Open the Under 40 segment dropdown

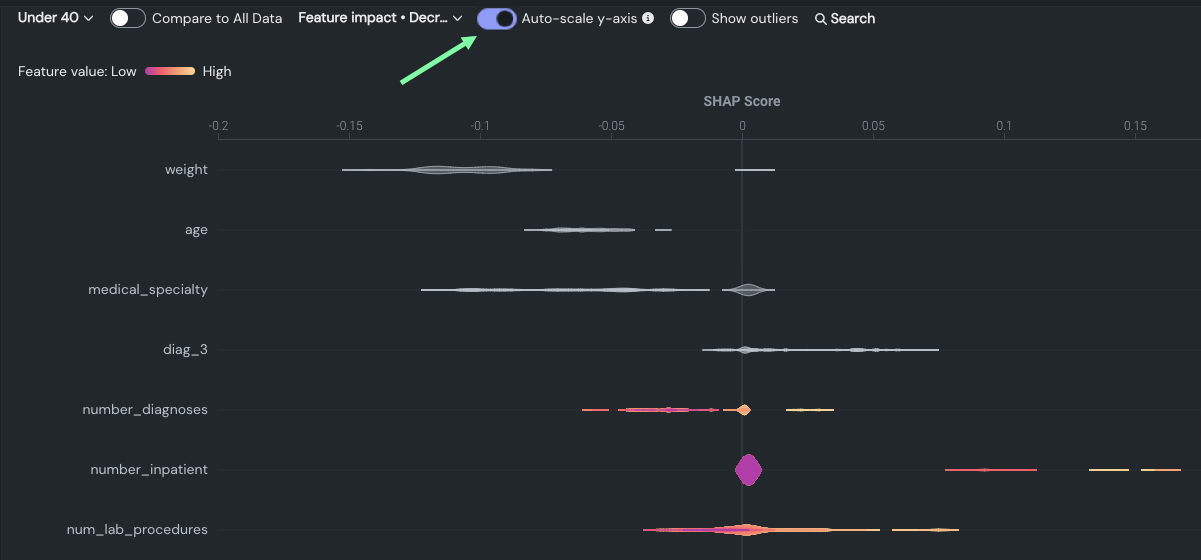[55, 18]
